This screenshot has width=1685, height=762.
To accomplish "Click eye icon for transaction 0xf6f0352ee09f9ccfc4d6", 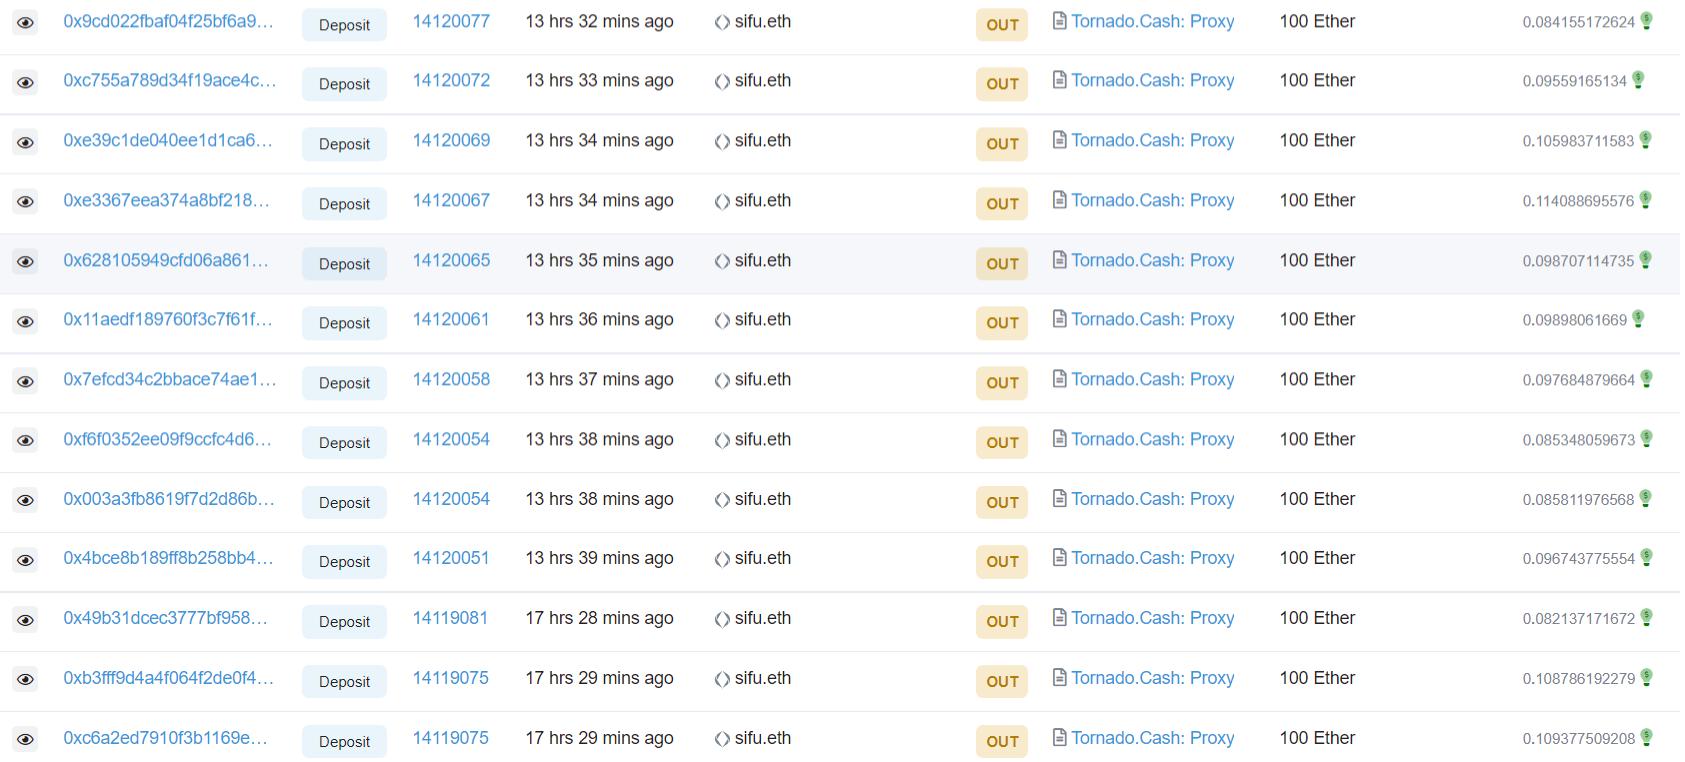I will pyautogui.click(x=26, y=441).
